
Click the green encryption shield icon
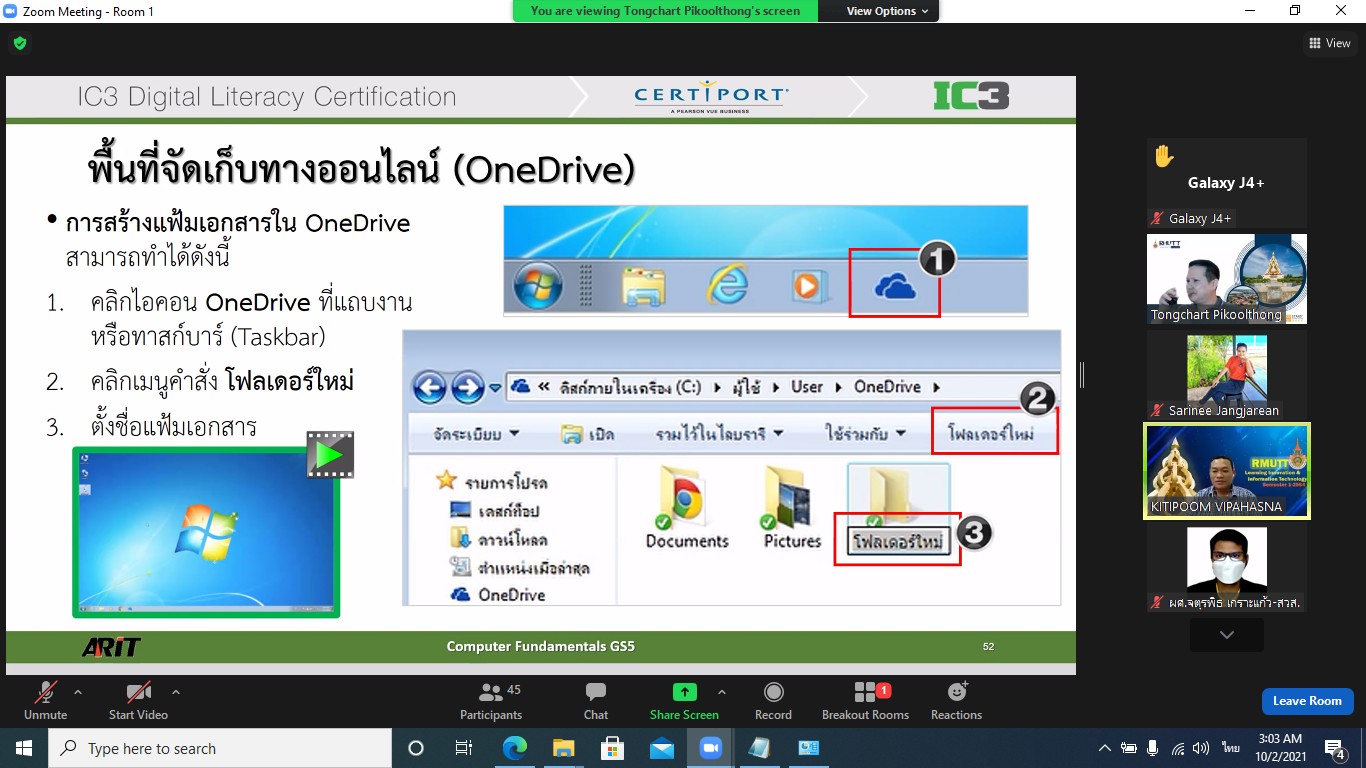pyautogui.click(x=20, y=43)
